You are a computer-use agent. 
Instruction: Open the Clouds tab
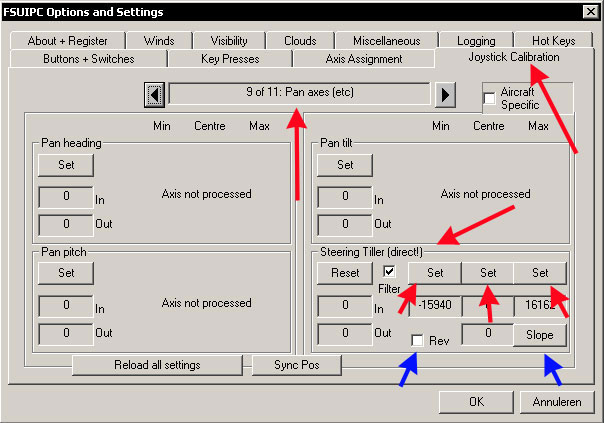(x=300, y=40)
